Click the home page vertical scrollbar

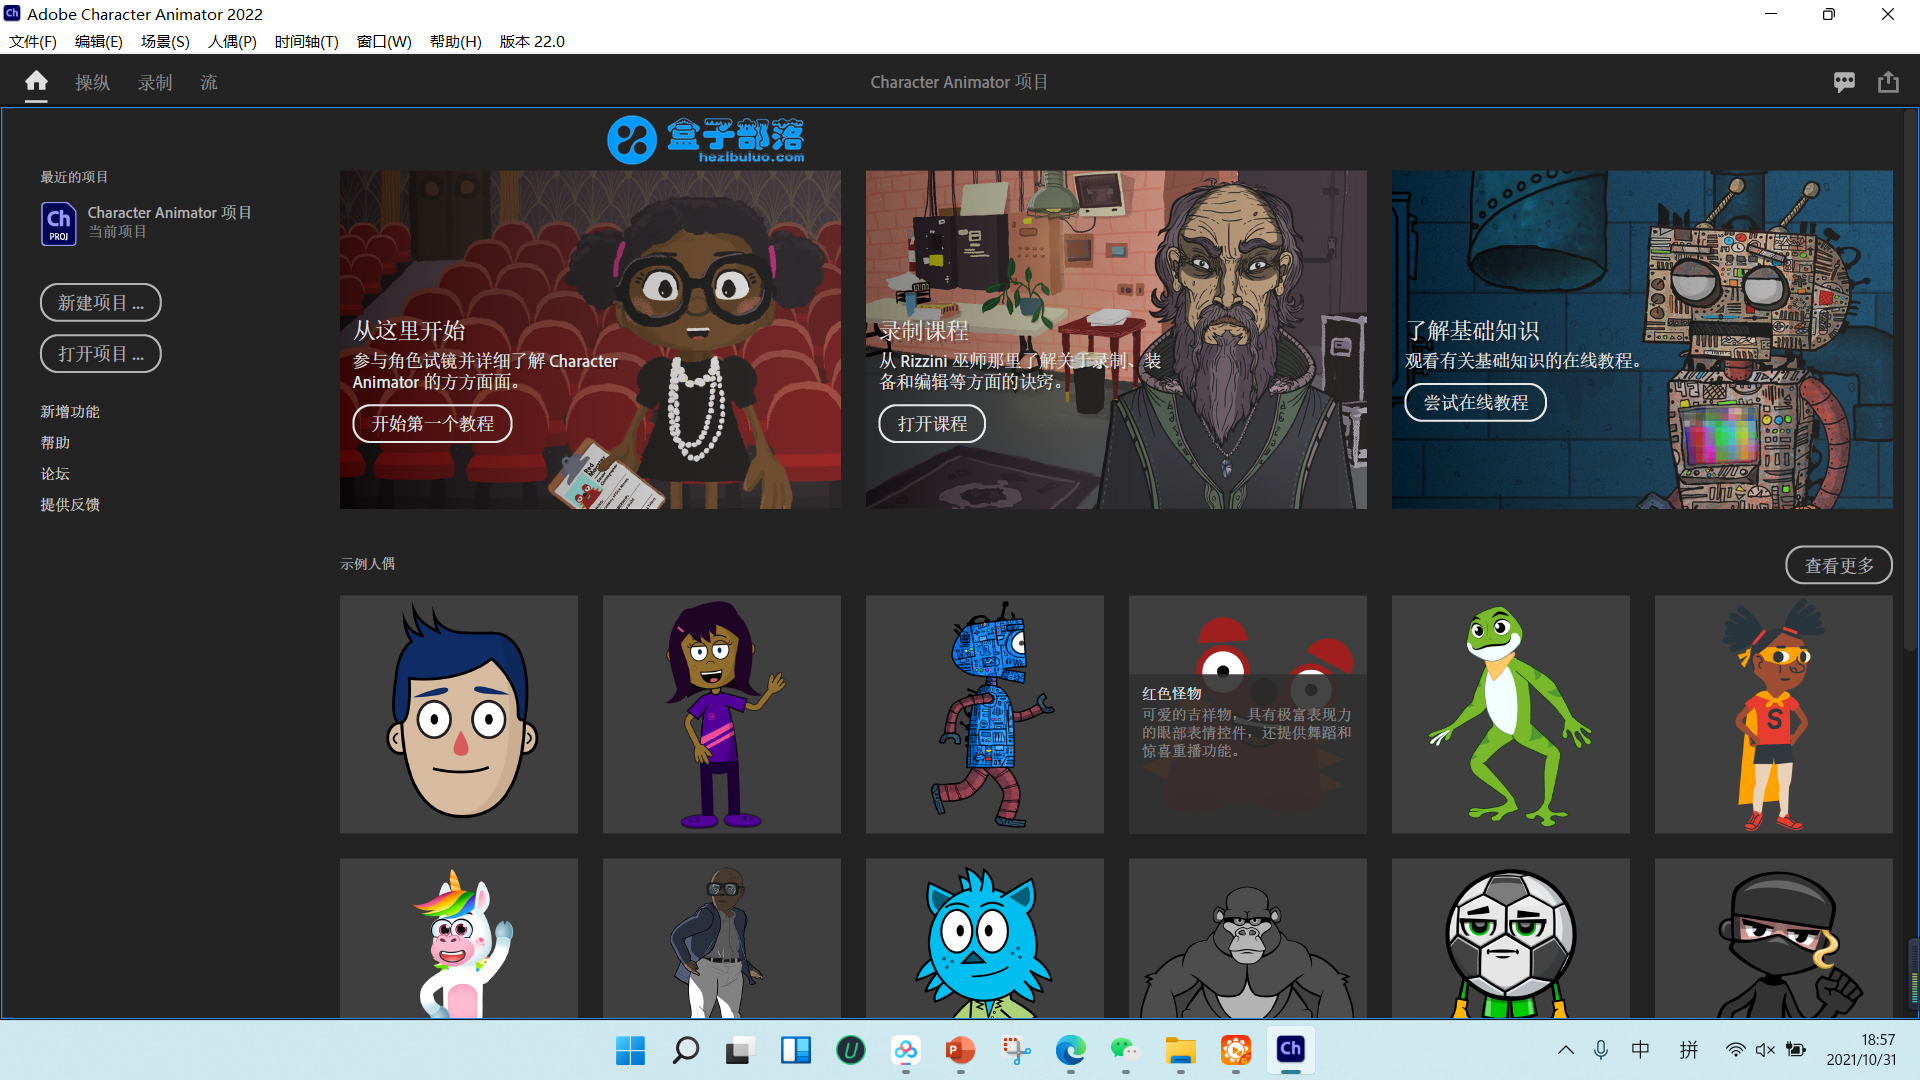click(1911, 380)
